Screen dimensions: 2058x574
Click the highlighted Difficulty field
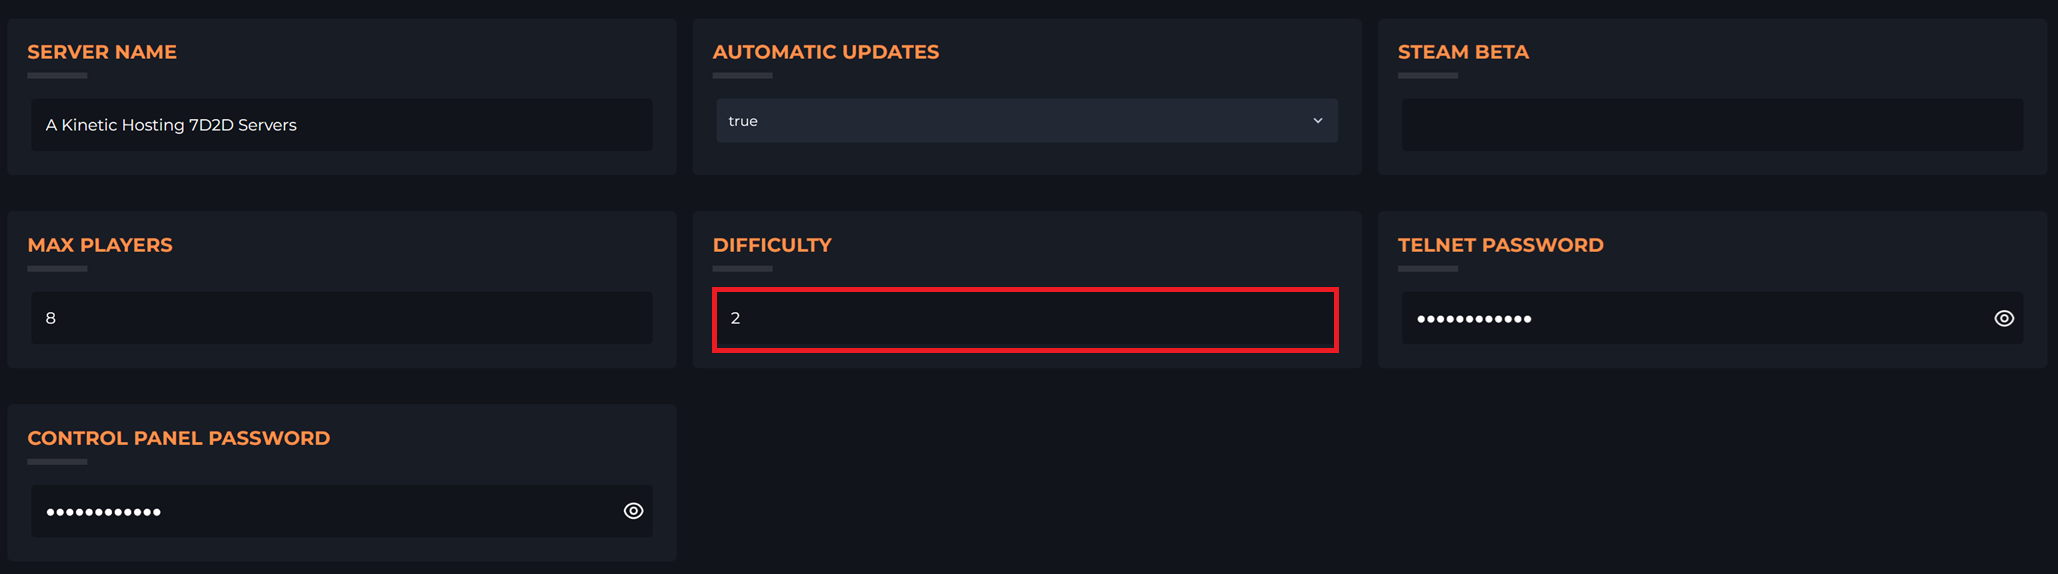pos(1025,320)
